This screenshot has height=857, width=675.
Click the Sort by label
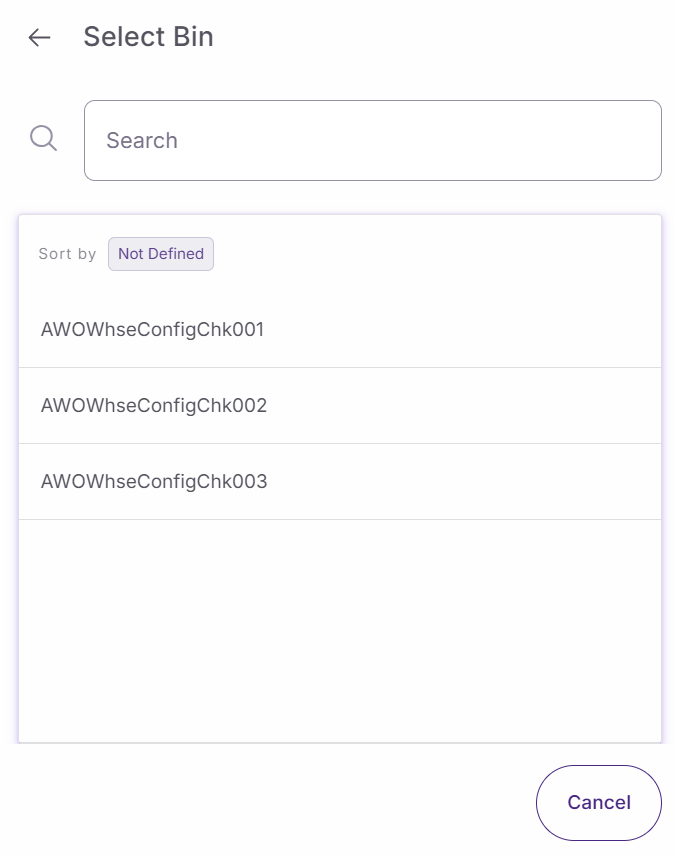click(x=67, y=254)
